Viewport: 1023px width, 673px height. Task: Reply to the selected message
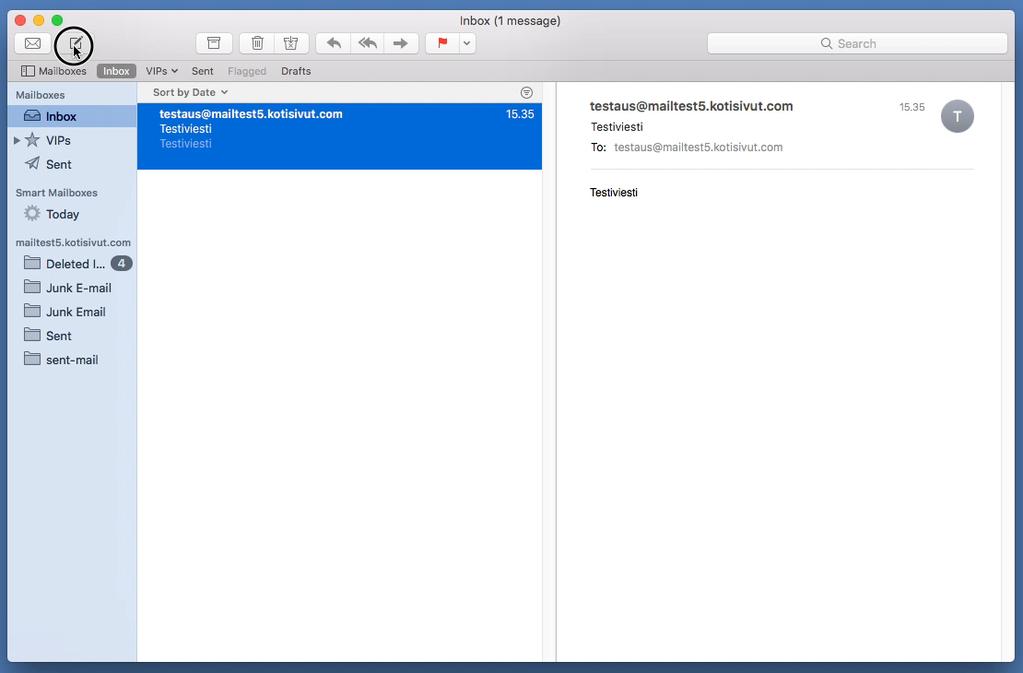point(333,44)
